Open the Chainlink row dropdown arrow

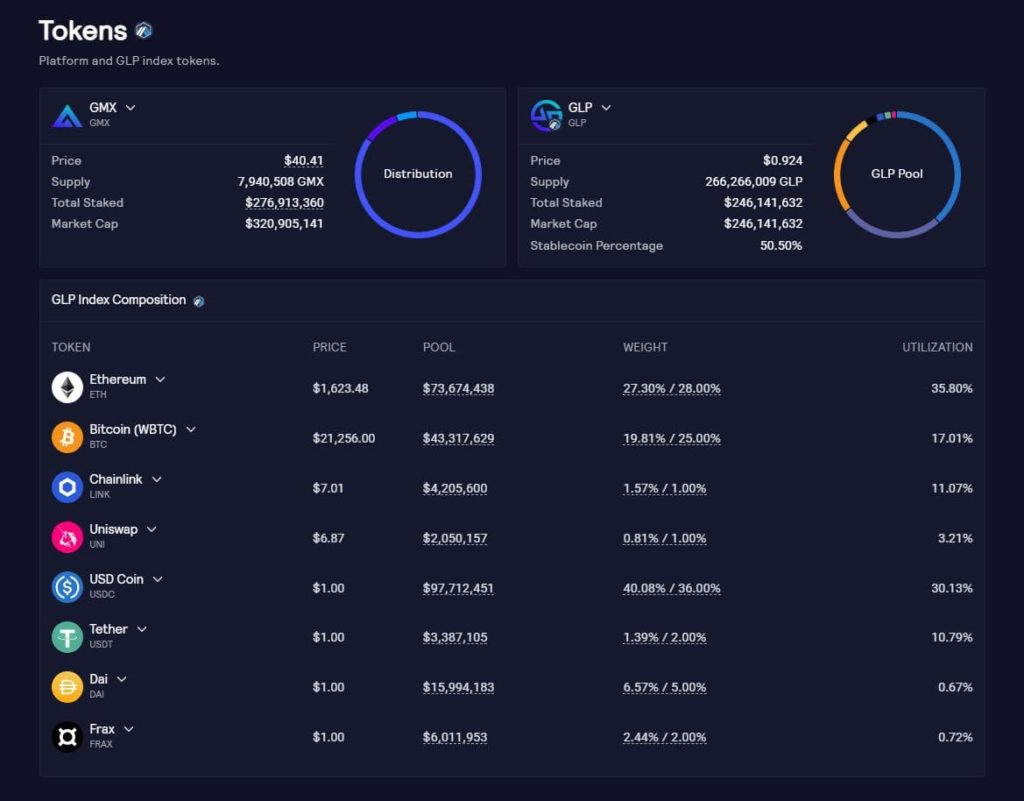[x=157, y=479]
